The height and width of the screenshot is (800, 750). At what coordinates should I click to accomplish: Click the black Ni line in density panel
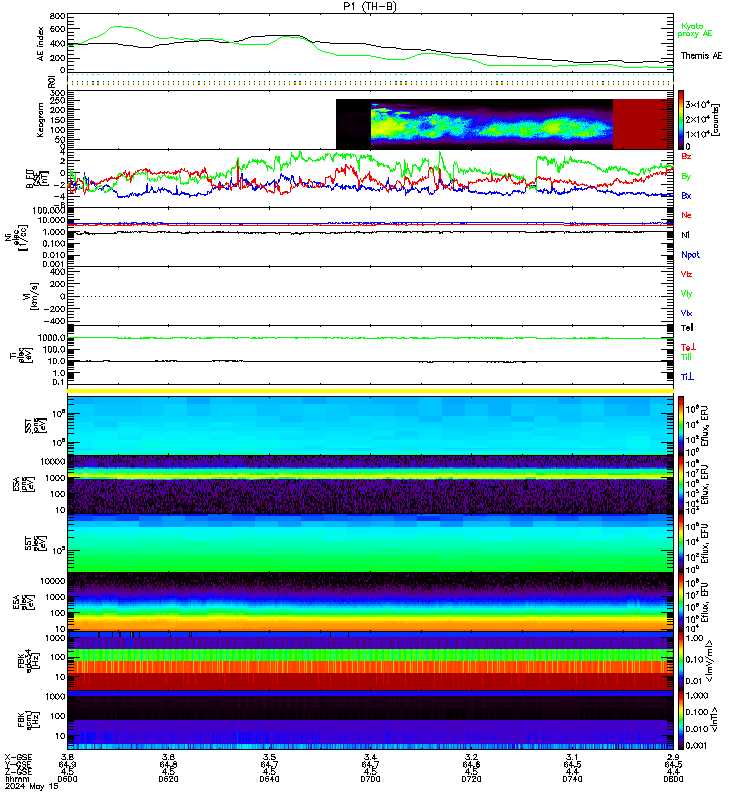point(370,233)
